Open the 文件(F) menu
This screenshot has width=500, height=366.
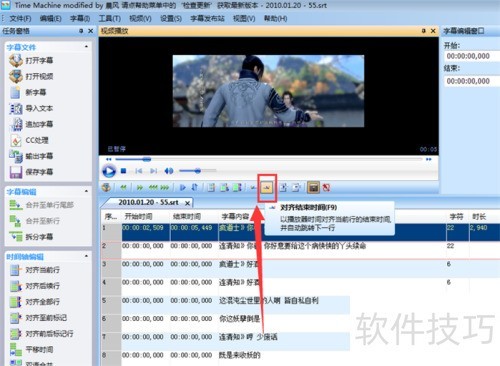20,18
